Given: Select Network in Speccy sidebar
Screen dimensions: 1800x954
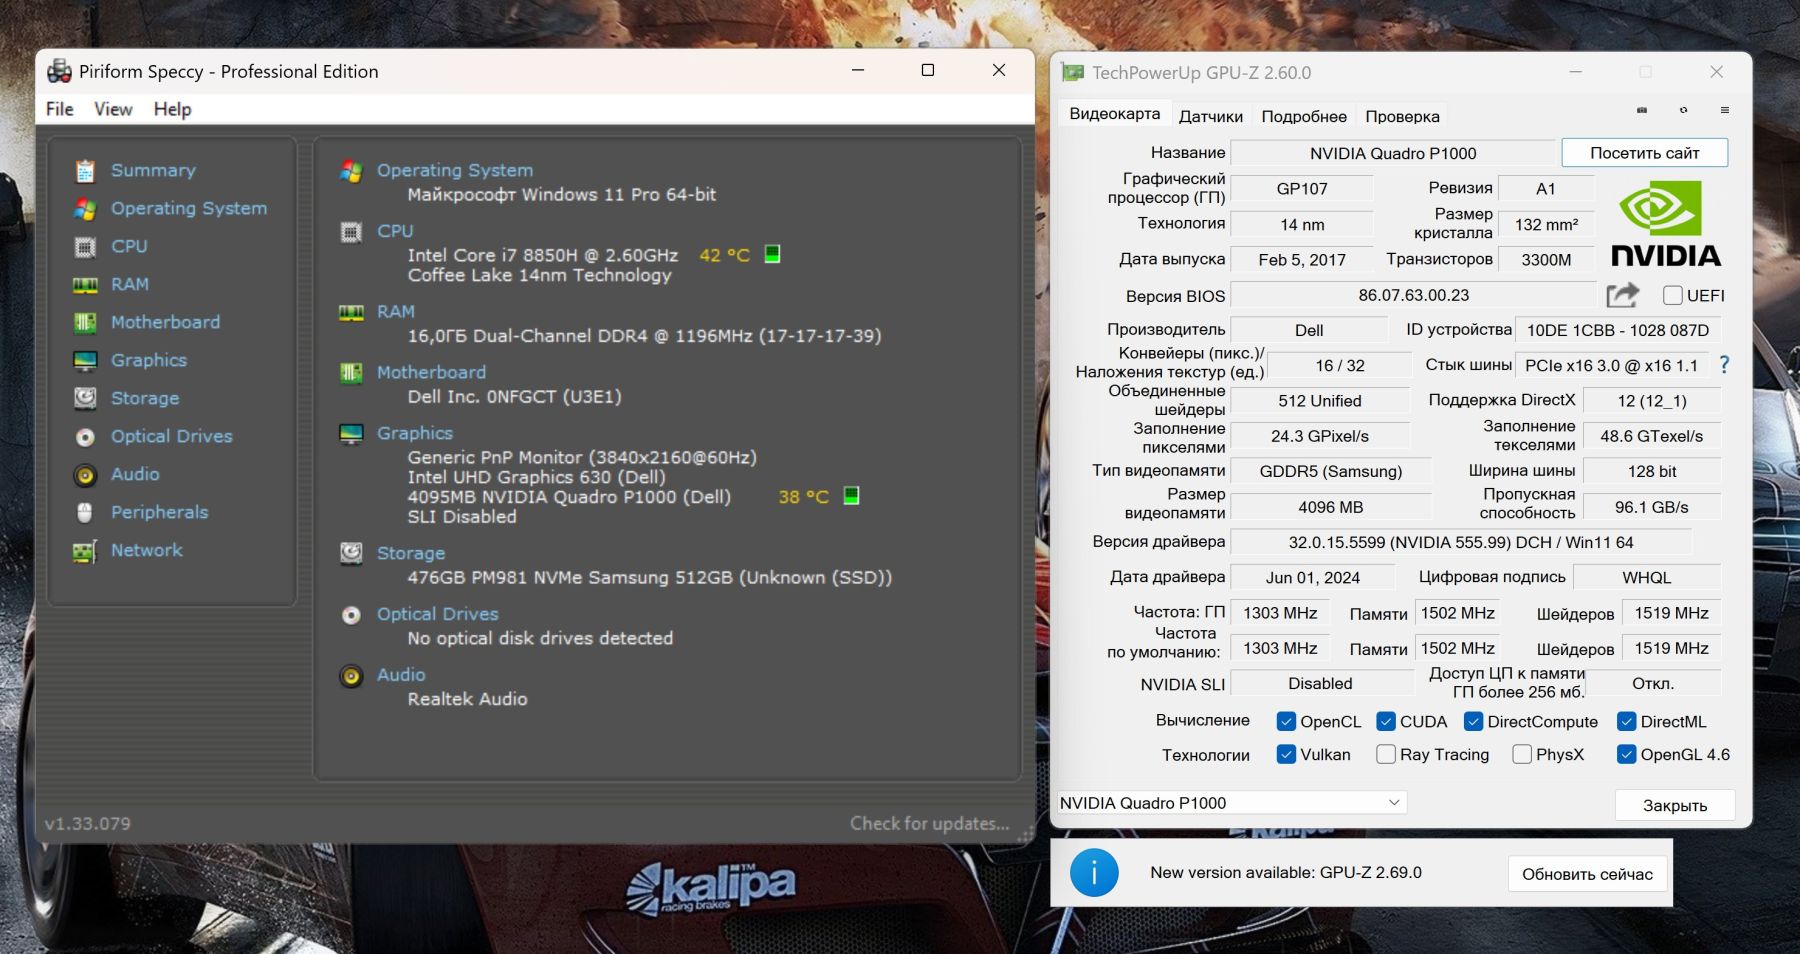Looking at the screenshot, I should pos(147,550).
